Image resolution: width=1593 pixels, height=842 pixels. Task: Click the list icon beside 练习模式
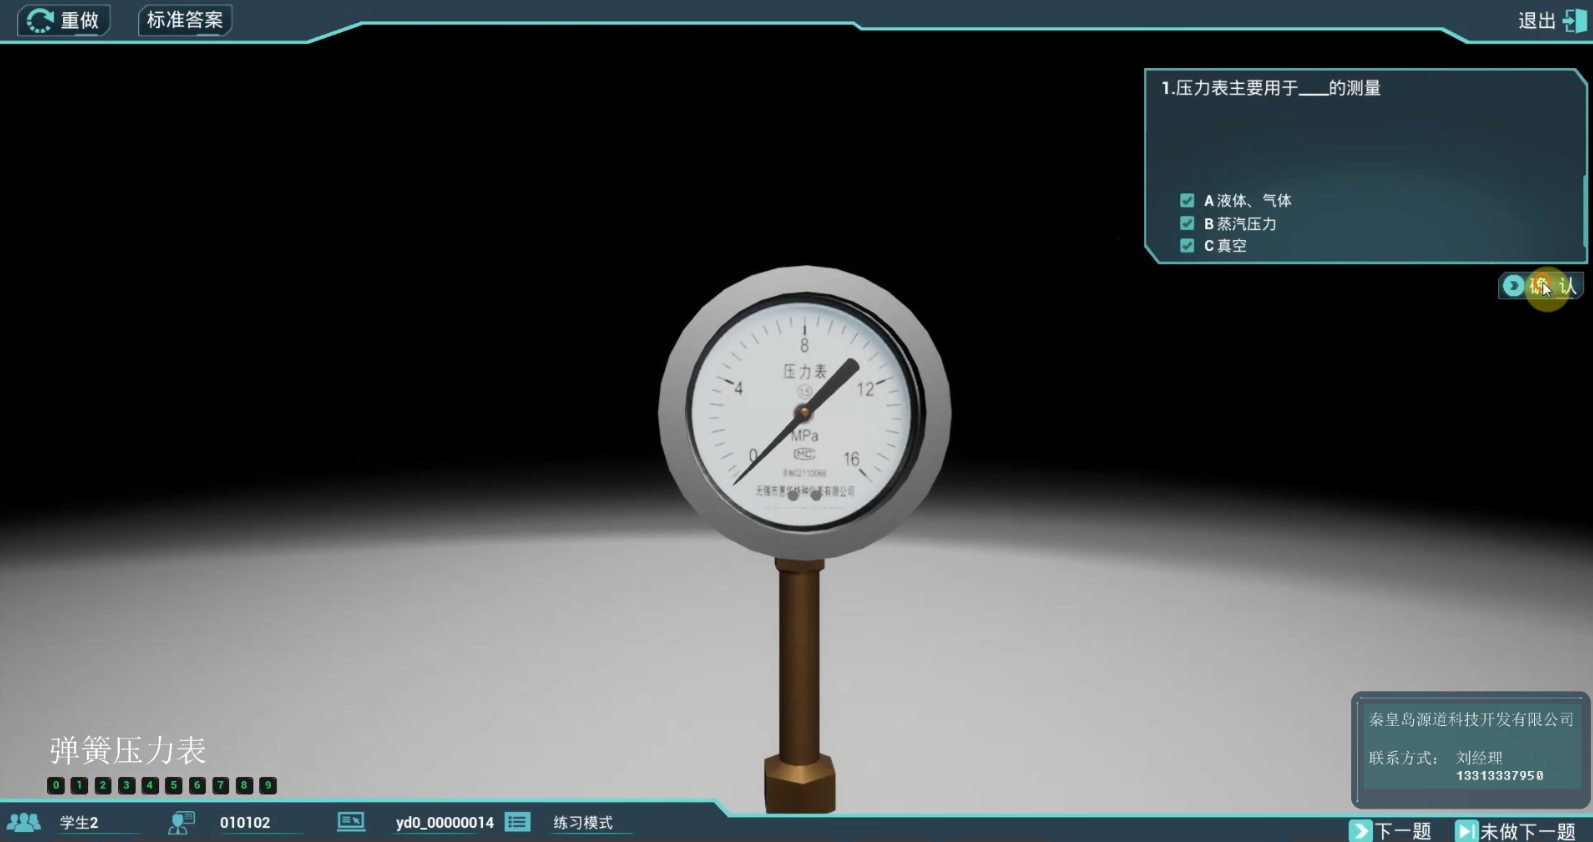517,822
